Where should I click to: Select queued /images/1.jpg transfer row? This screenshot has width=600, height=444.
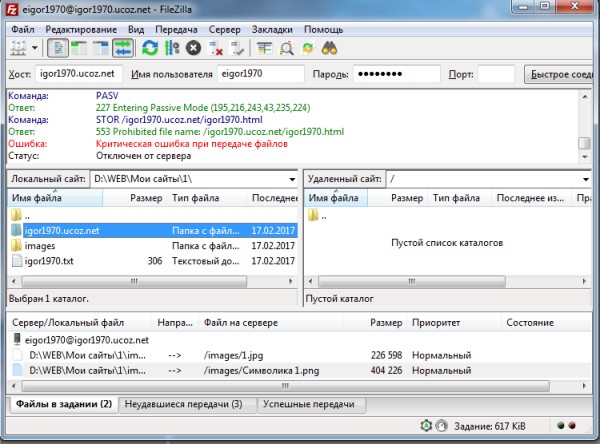click(298, 355)
